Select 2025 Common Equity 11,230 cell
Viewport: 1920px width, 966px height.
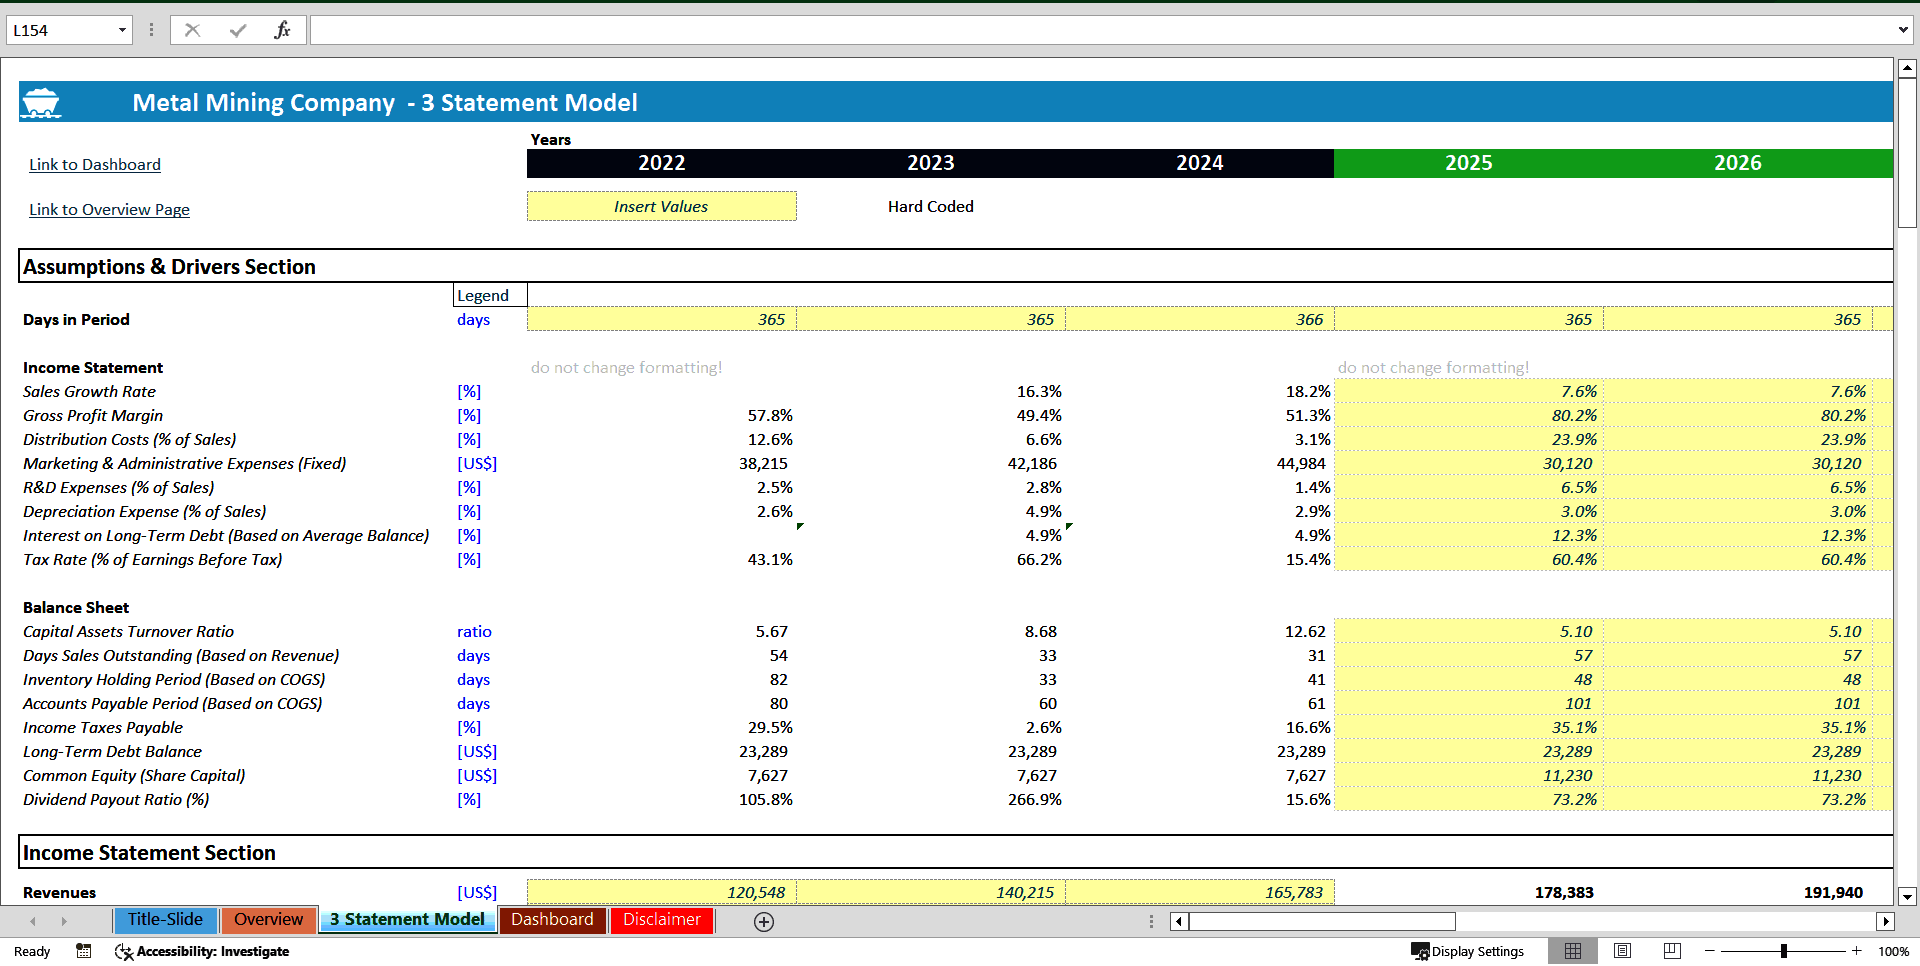pos(1468,775)
